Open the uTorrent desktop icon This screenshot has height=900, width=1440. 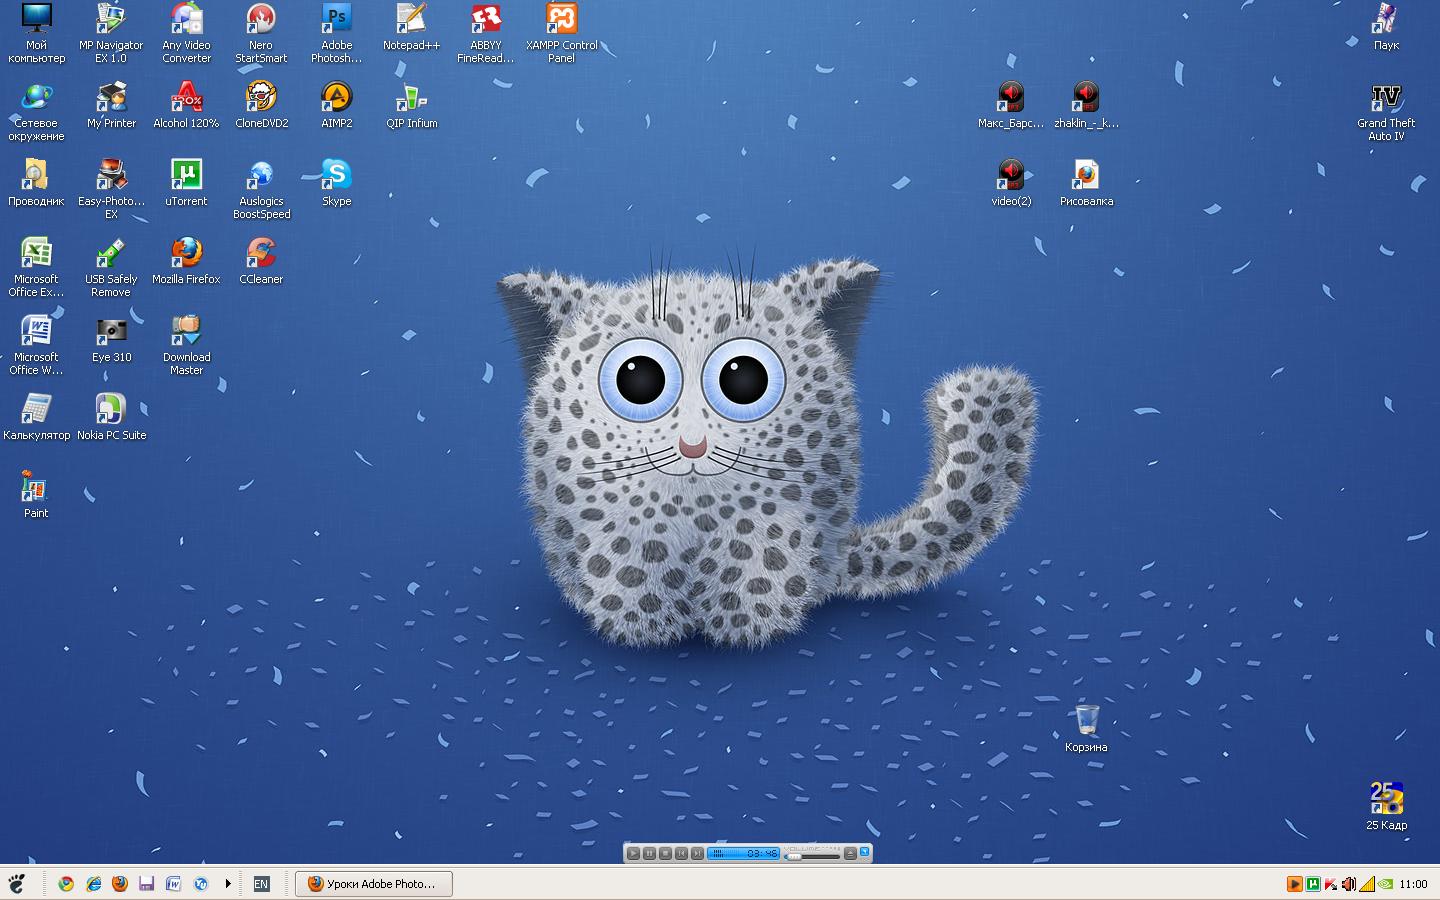point(186,175)
